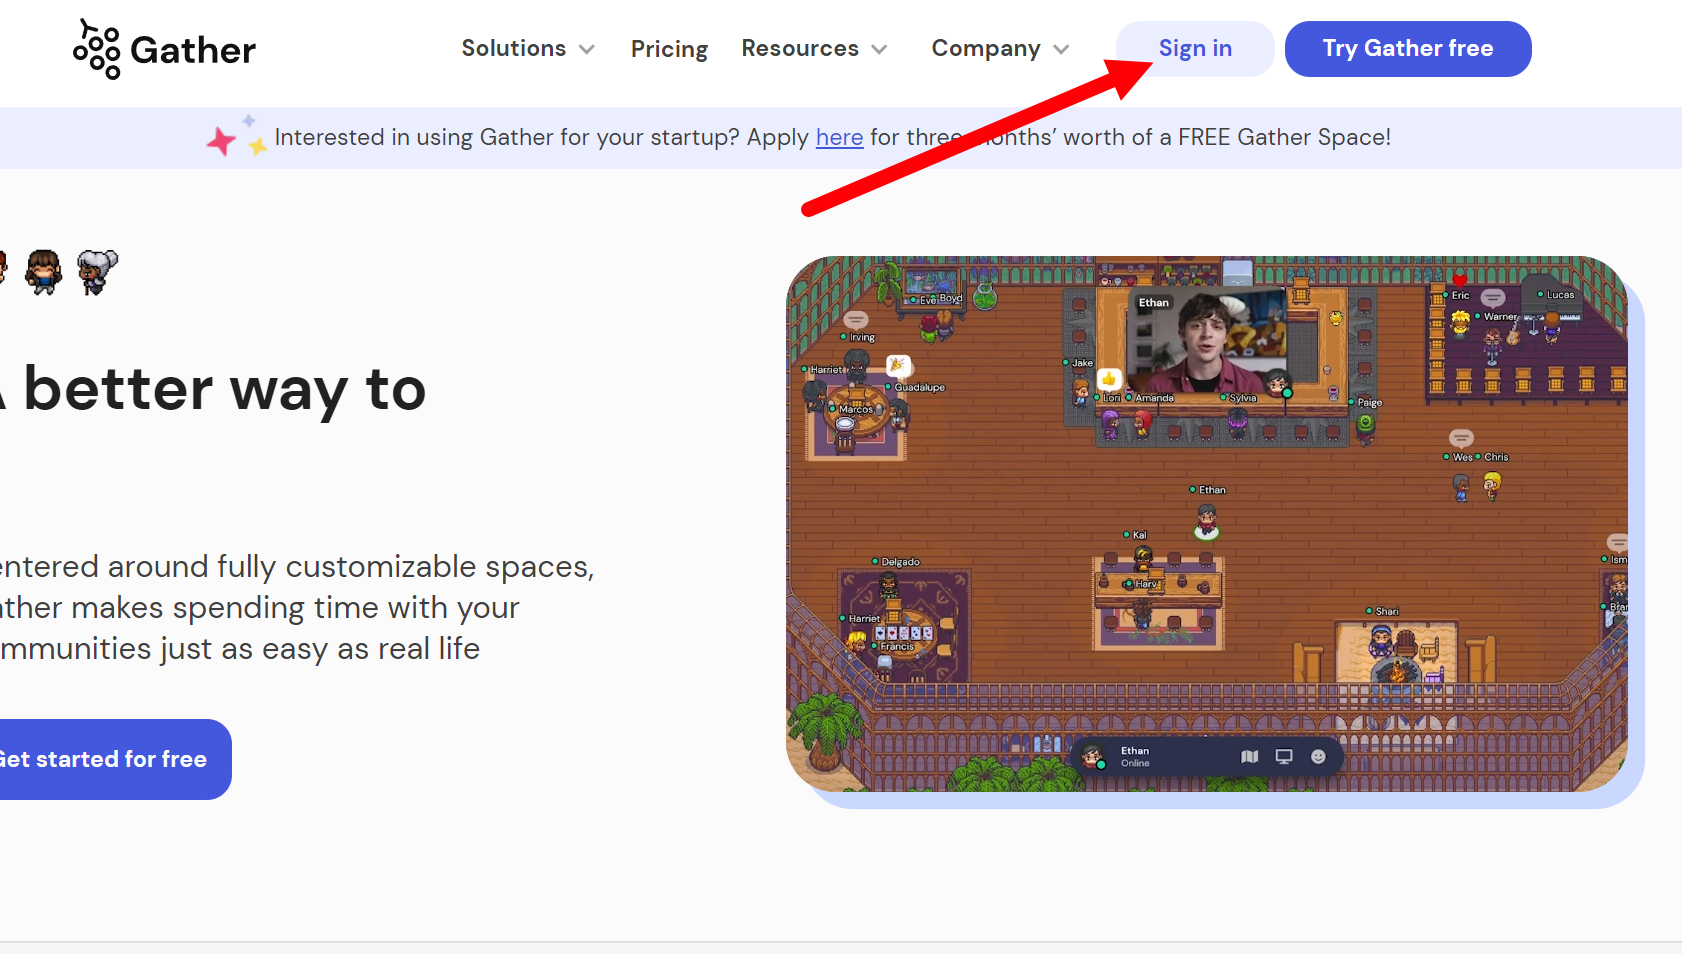Expand the Resources menu

(x=814, y=49)
